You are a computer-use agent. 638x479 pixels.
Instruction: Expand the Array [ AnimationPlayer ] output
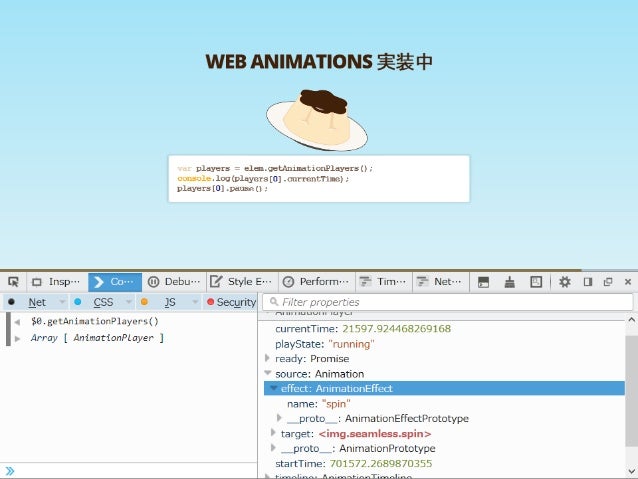coord(17,338)
